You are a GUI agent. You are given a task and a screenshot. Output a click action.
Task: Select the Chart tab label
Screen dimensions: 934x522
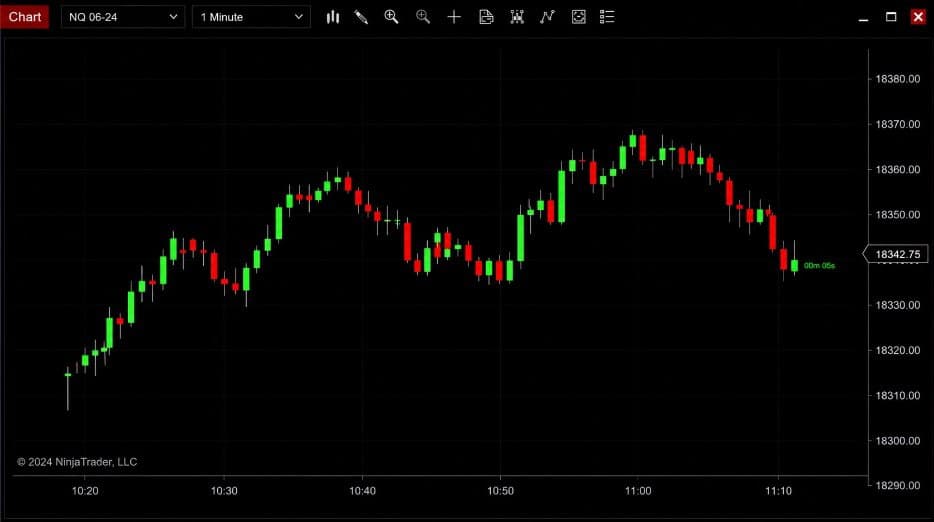pos(24,17)
